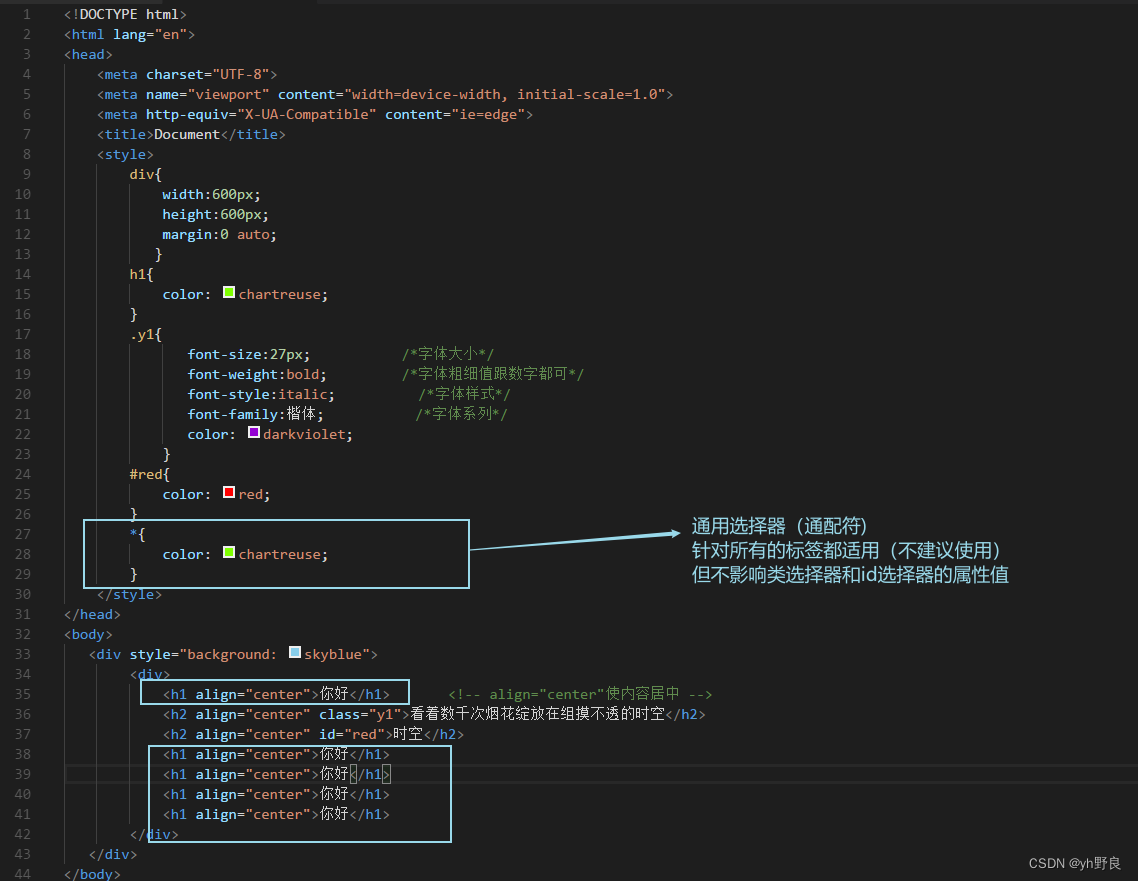Click the closing </div> tag on line 43
Viewport: 1138px width, 881px height.
[112, 854]
